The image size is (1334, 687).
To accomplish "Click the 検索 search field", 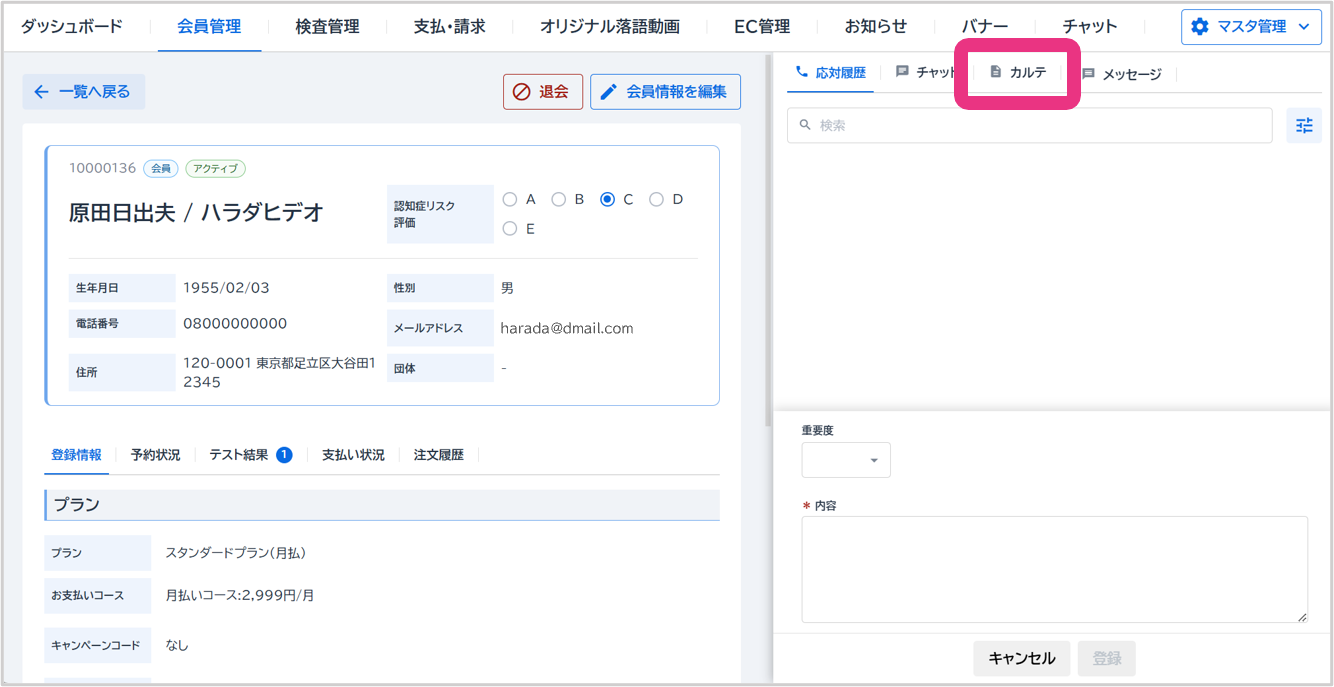I will coord(1030,126).
